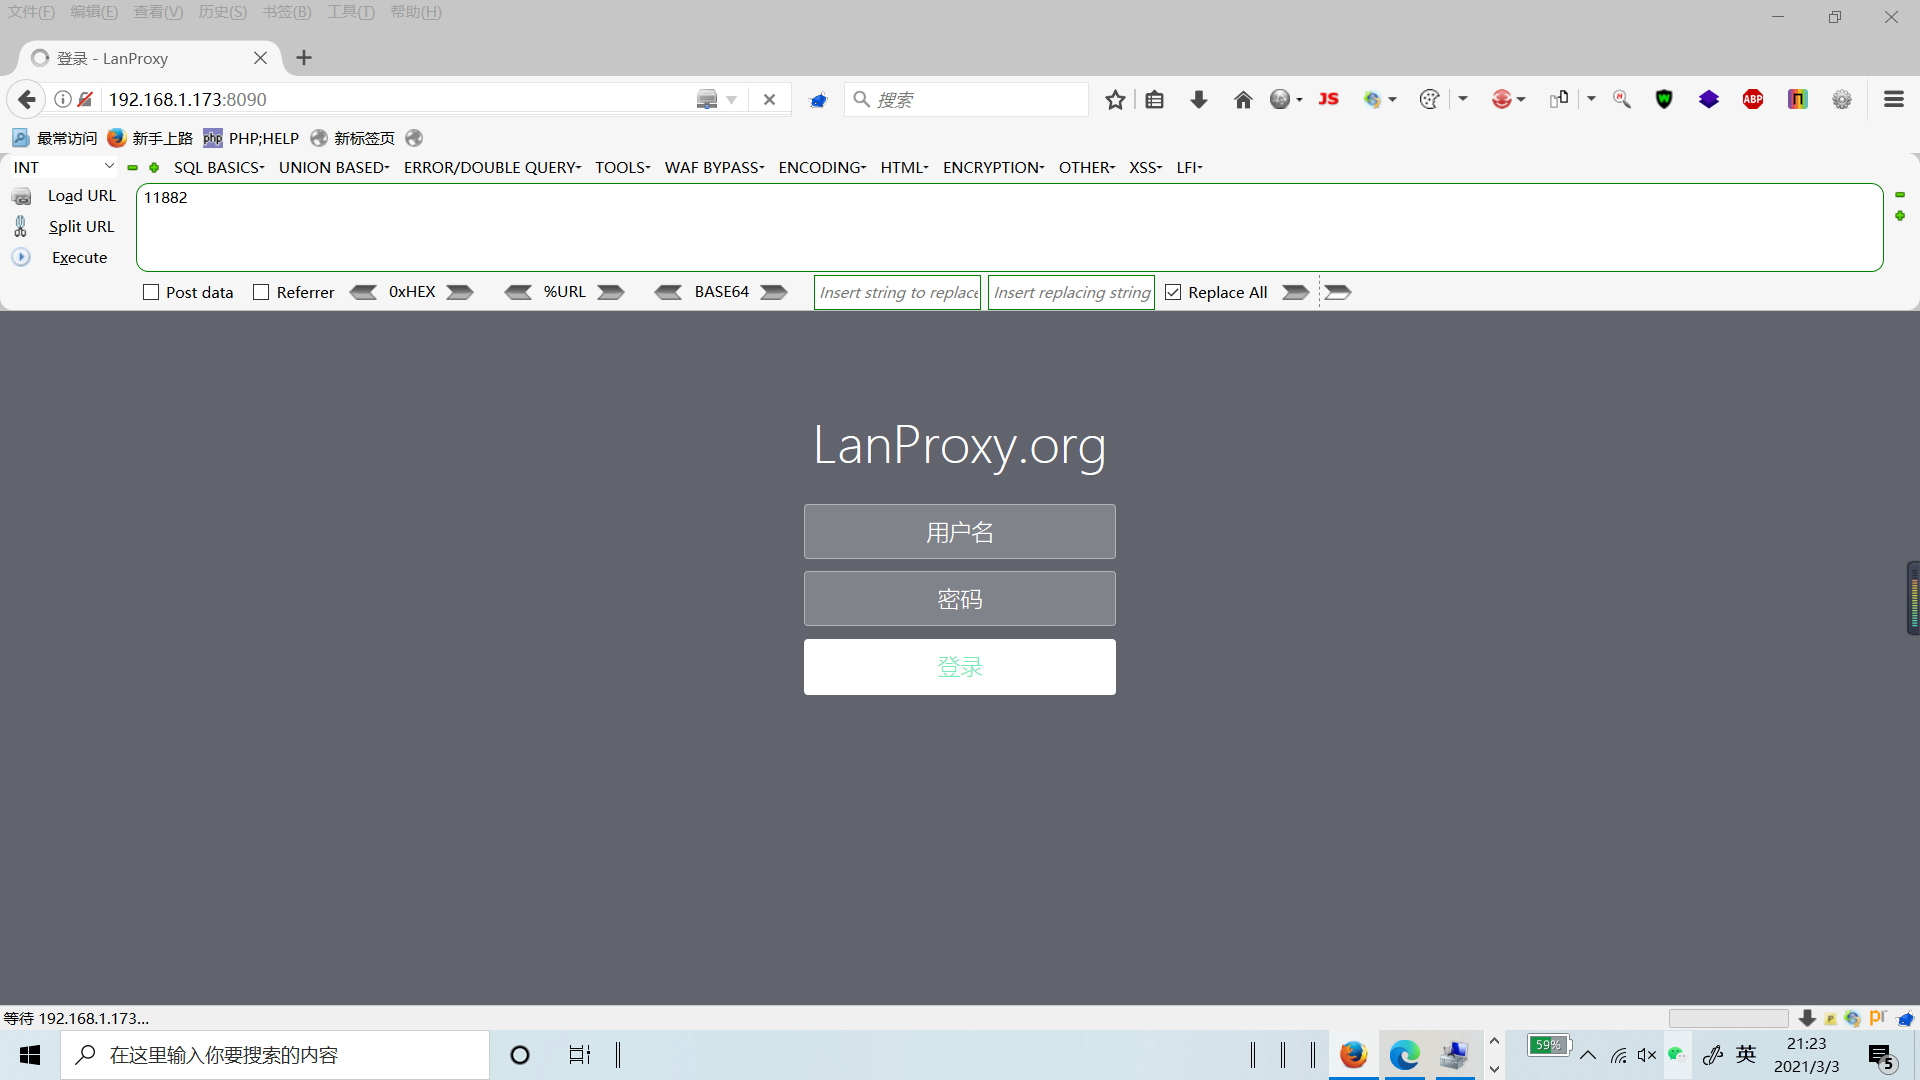Toggle the JS switcher add-on icon

click(x=1328, y=99)
